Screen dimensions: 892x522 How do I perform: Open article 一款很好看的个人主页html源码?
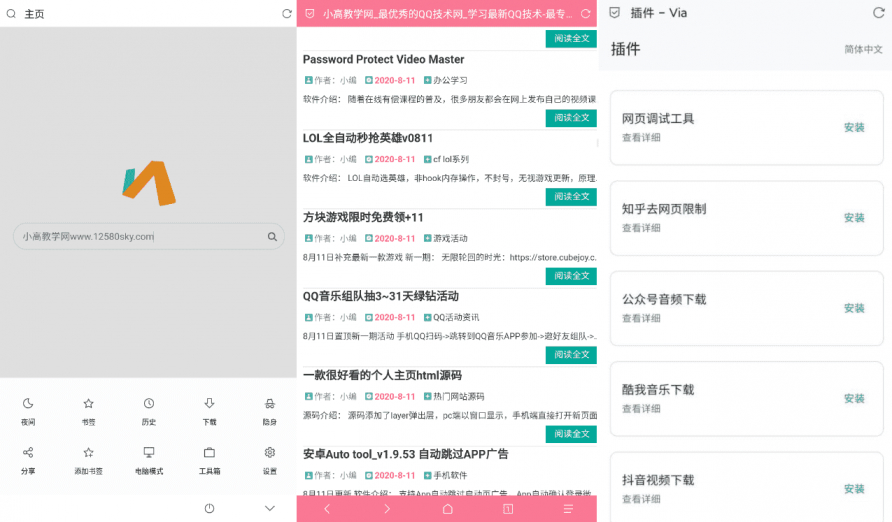pos(382,375)
